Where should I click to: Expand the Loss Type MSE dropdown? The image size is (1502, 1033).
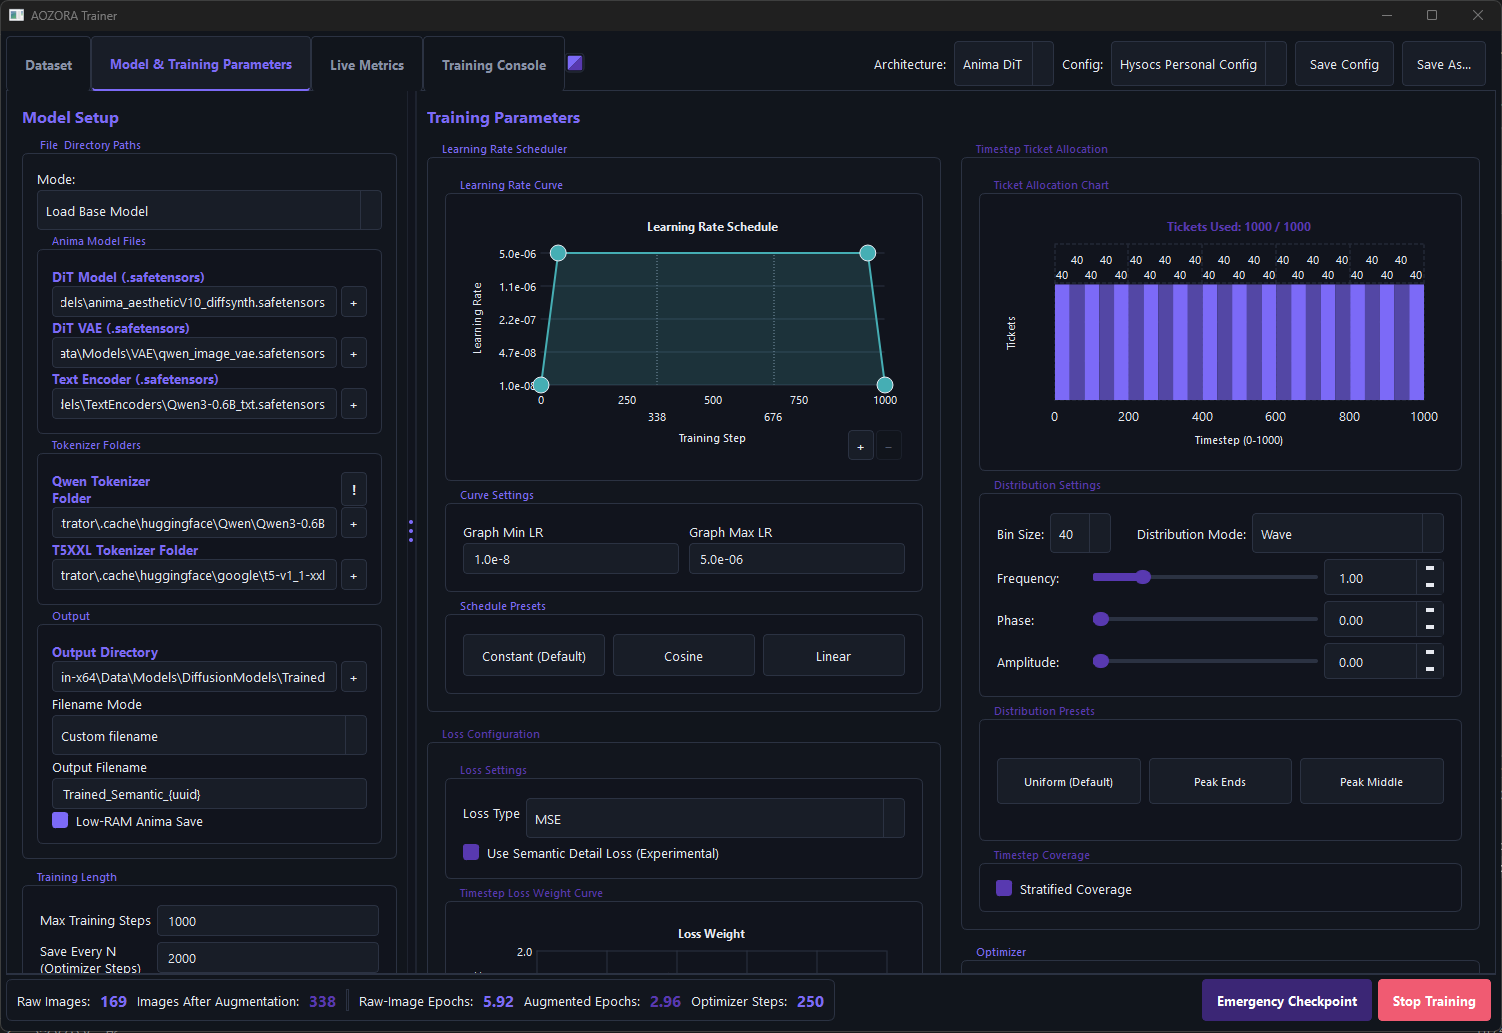tap(715, 818)
